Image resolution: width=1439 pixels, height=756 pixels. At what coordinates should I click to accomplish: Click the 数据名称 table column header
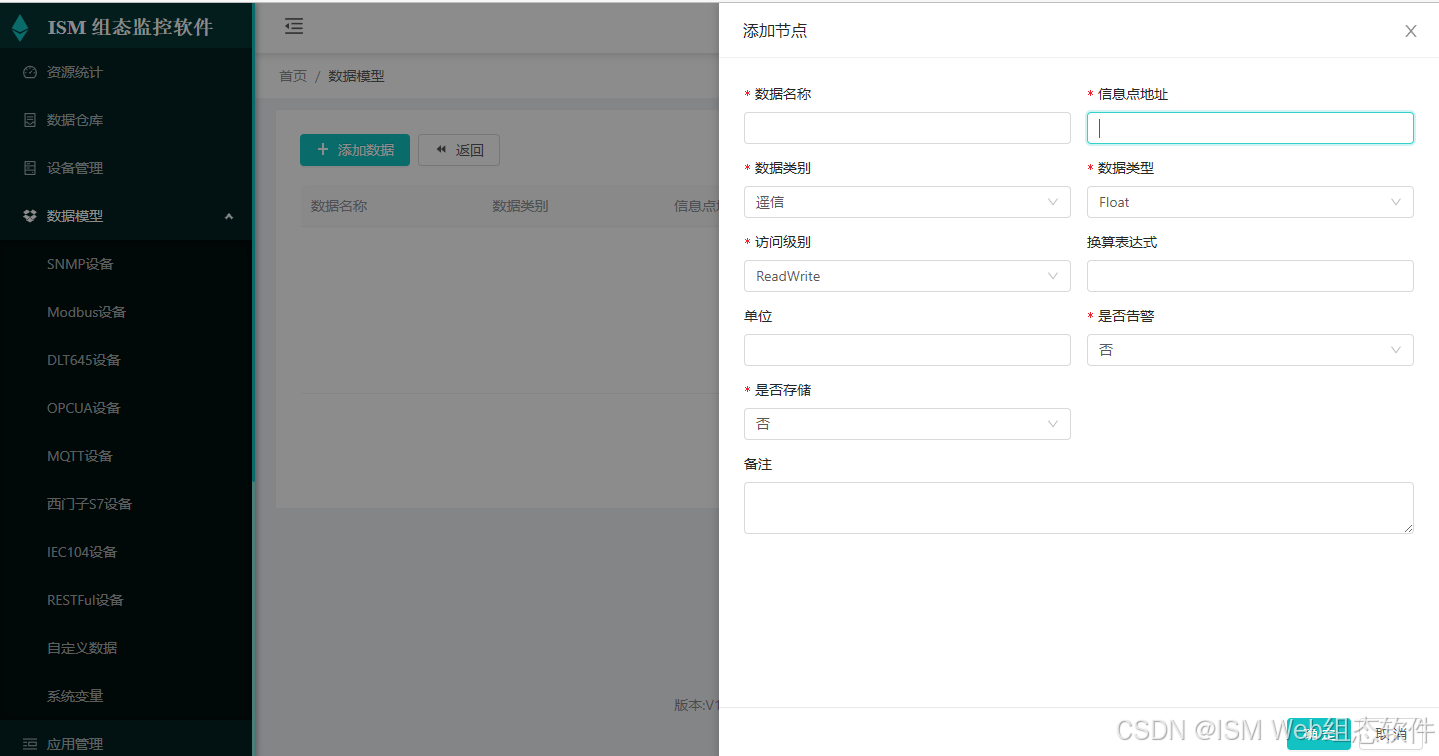point(339,206)
